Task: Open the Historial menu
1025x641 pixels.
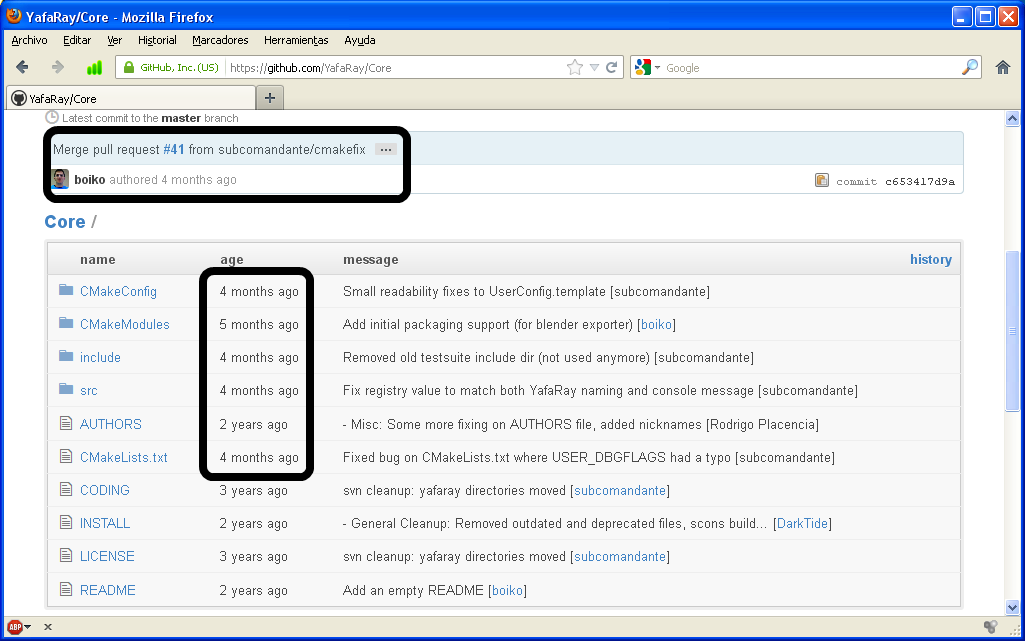Action: tap(157, 40)
